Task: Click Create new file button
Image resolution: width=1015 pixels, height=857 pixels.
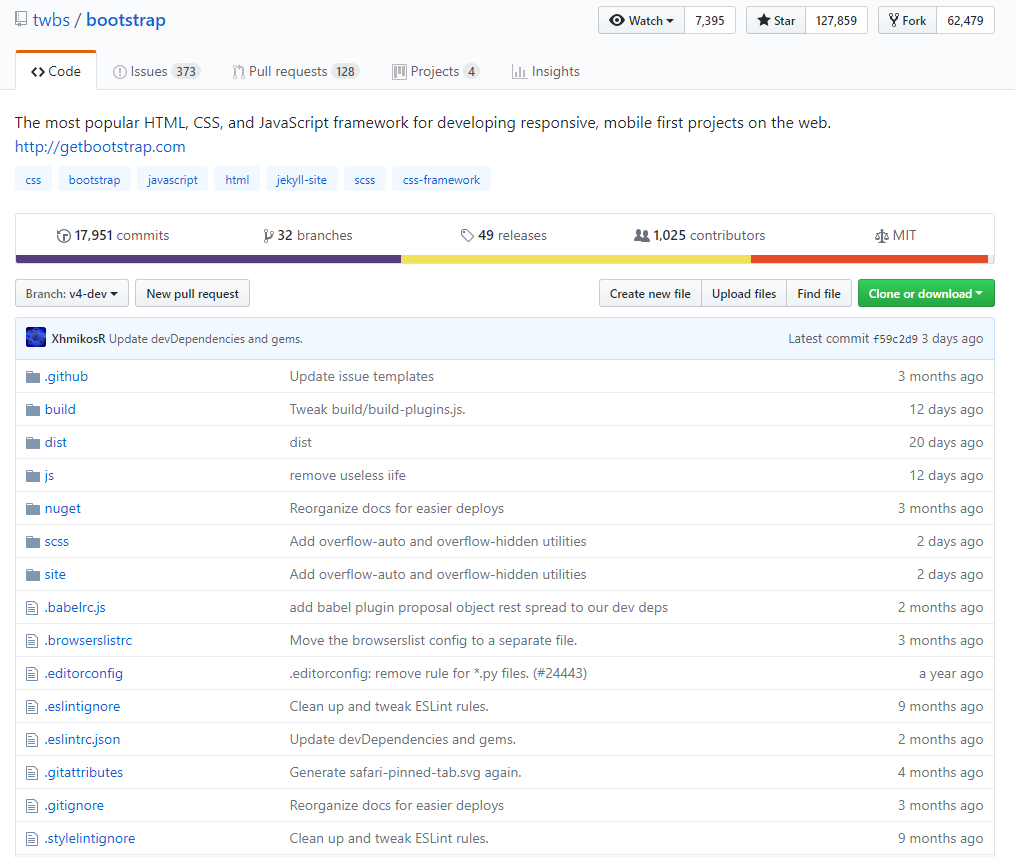Action: (650, 294)
